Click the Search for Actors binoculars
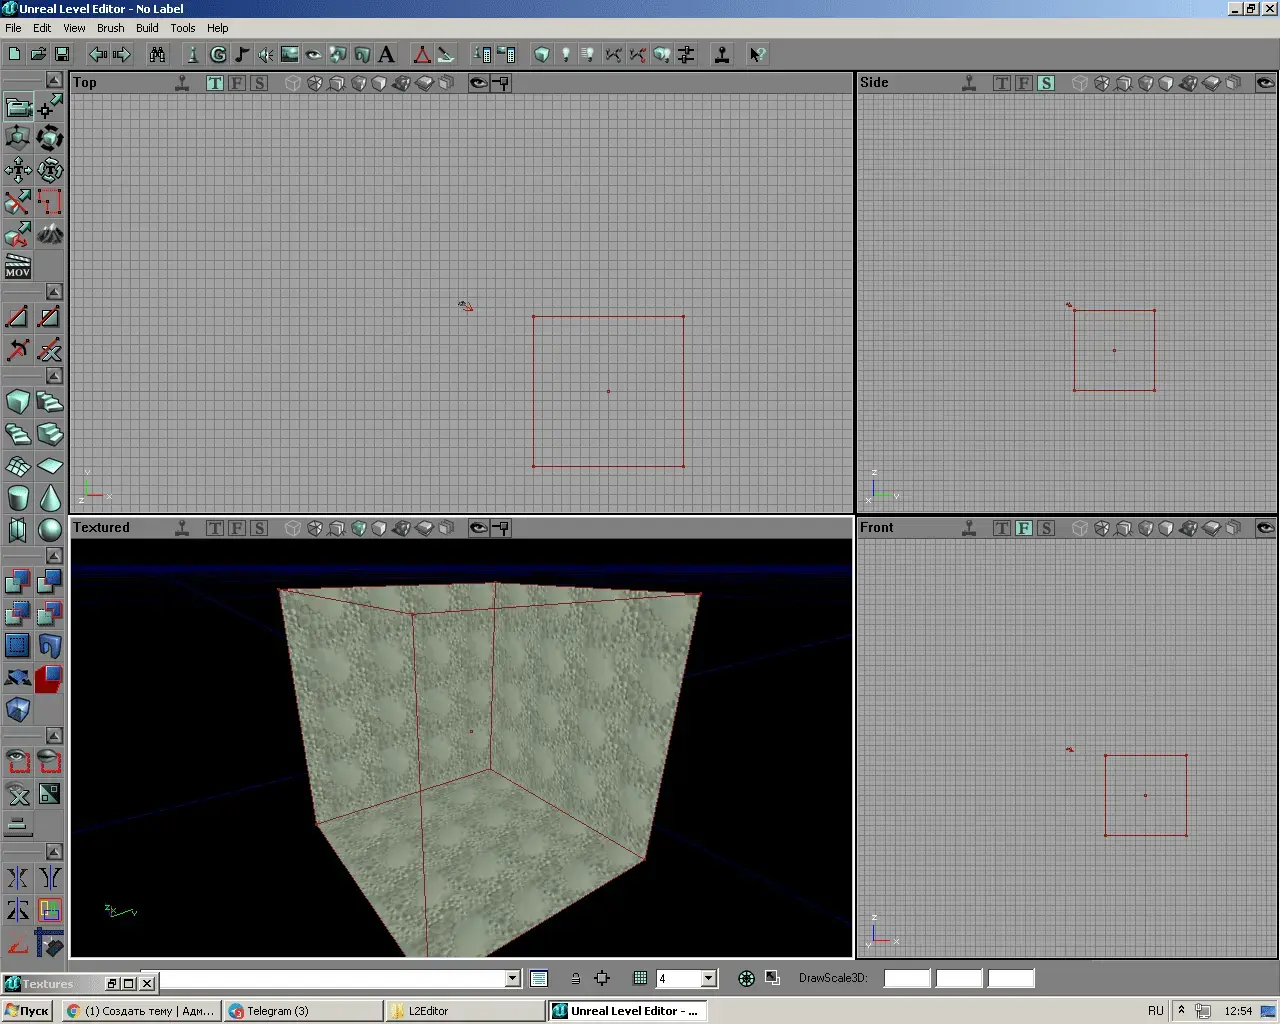 pos(157,54)
